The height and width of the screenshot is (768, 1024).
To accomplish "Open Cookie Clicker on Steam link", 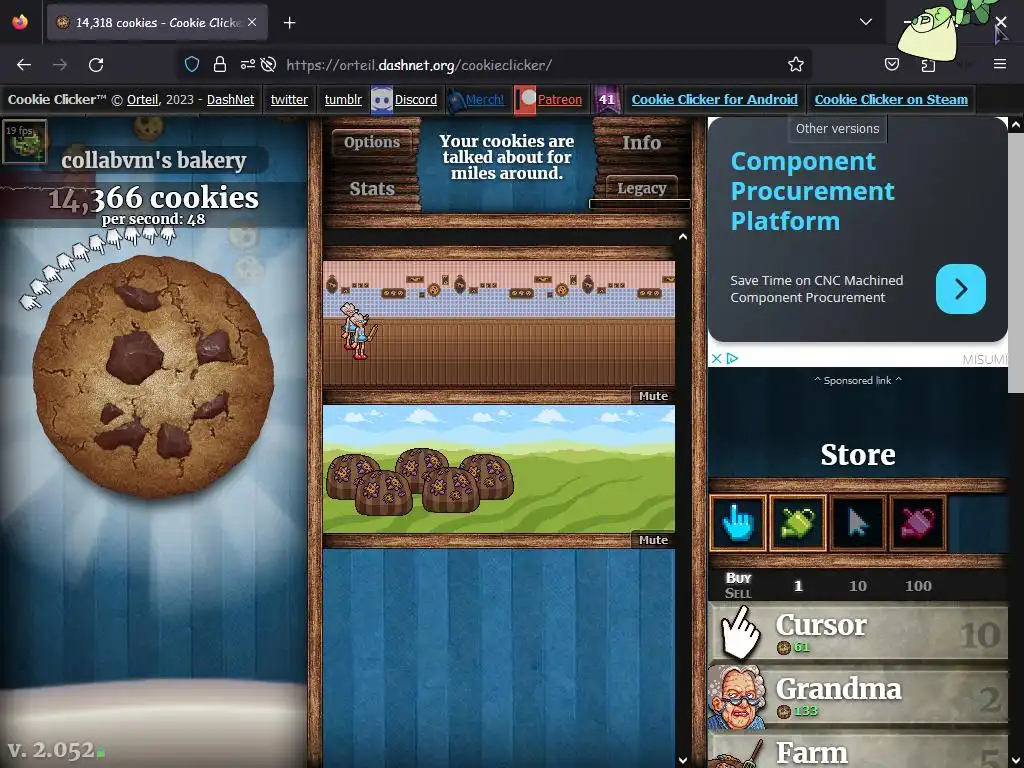I will click(891, 100).
